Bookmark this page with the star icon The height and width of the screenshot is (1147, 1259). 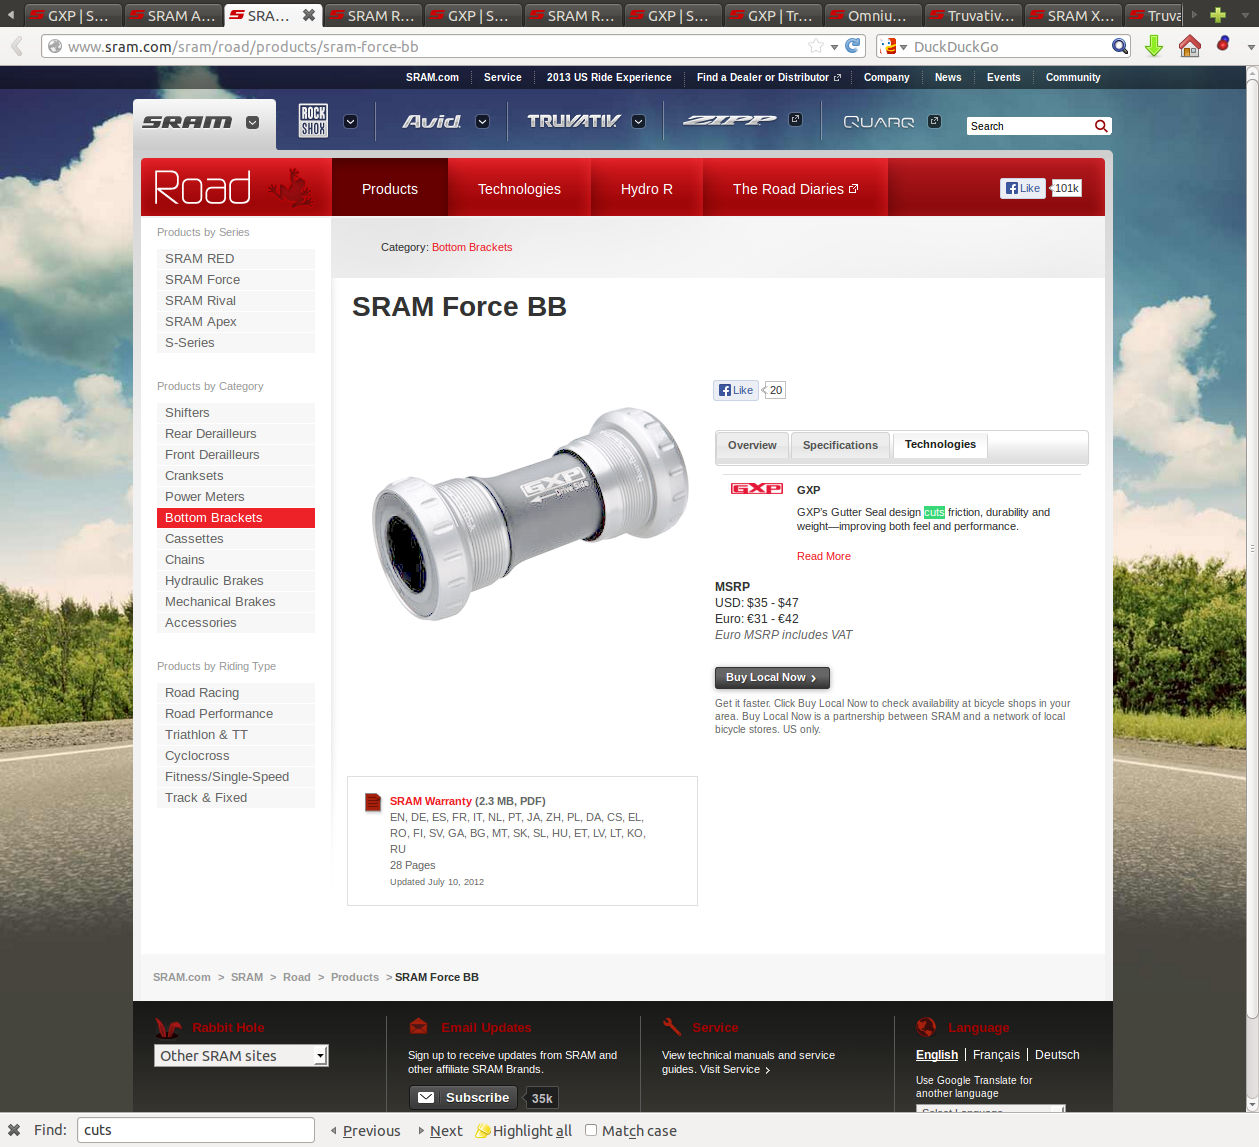point(816,46)
